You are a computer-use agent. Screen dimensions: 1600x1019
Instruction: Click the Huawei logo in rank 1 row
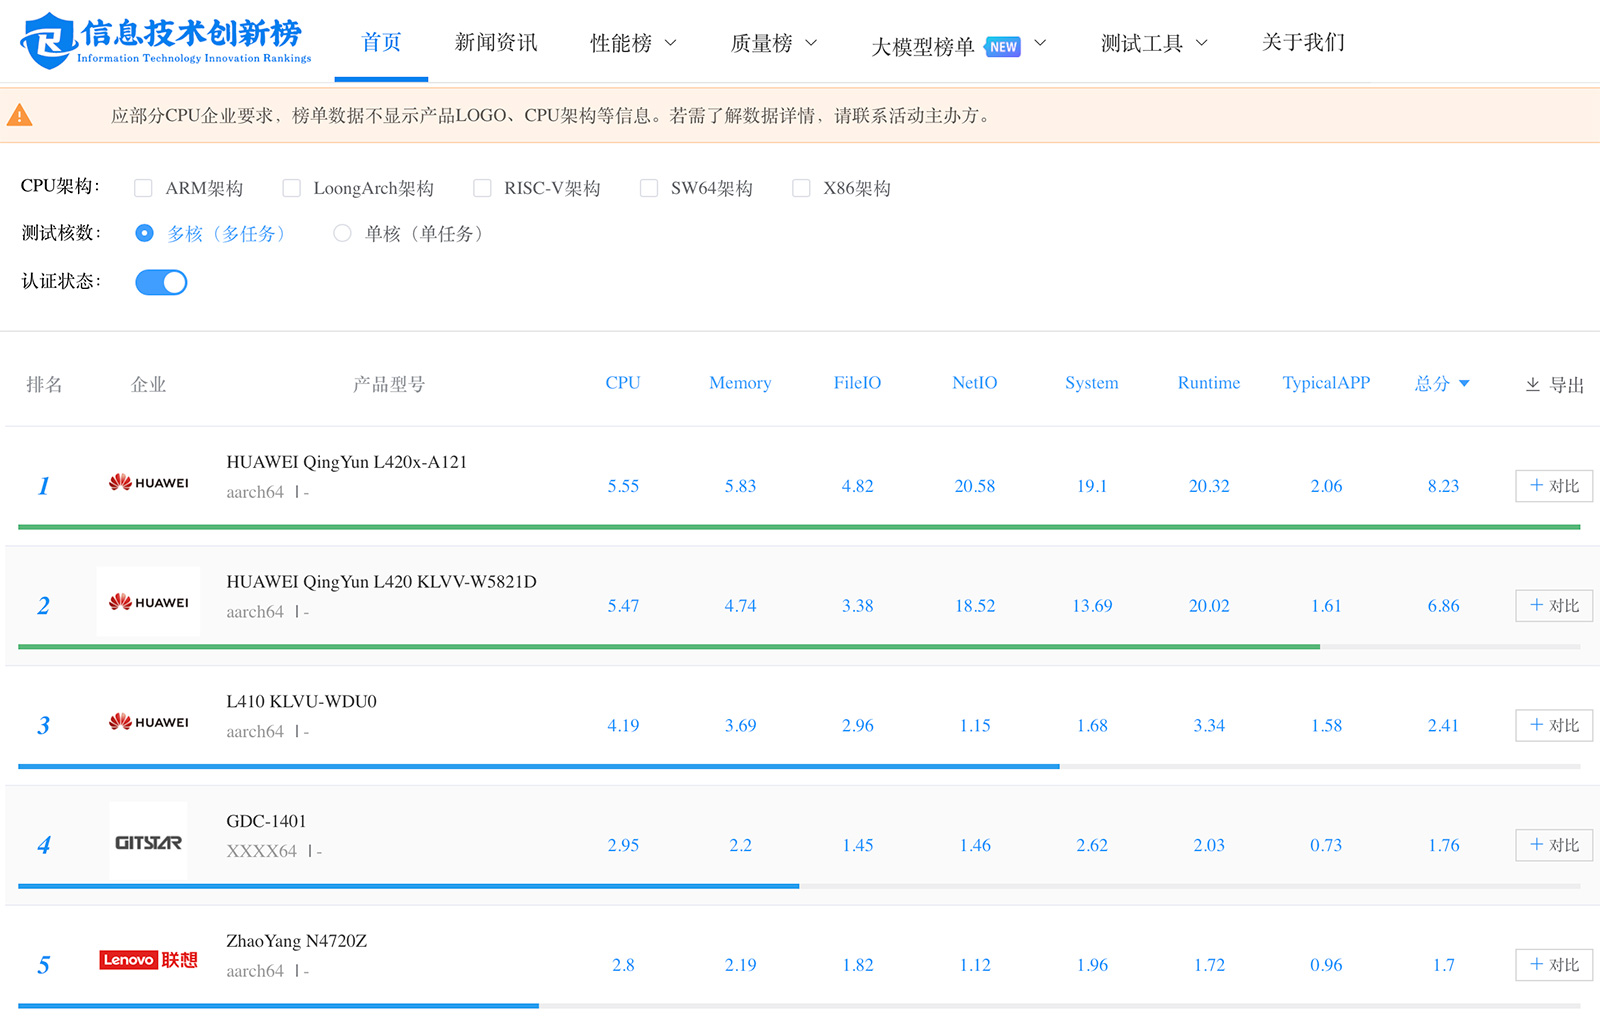[x=148, y=483]
